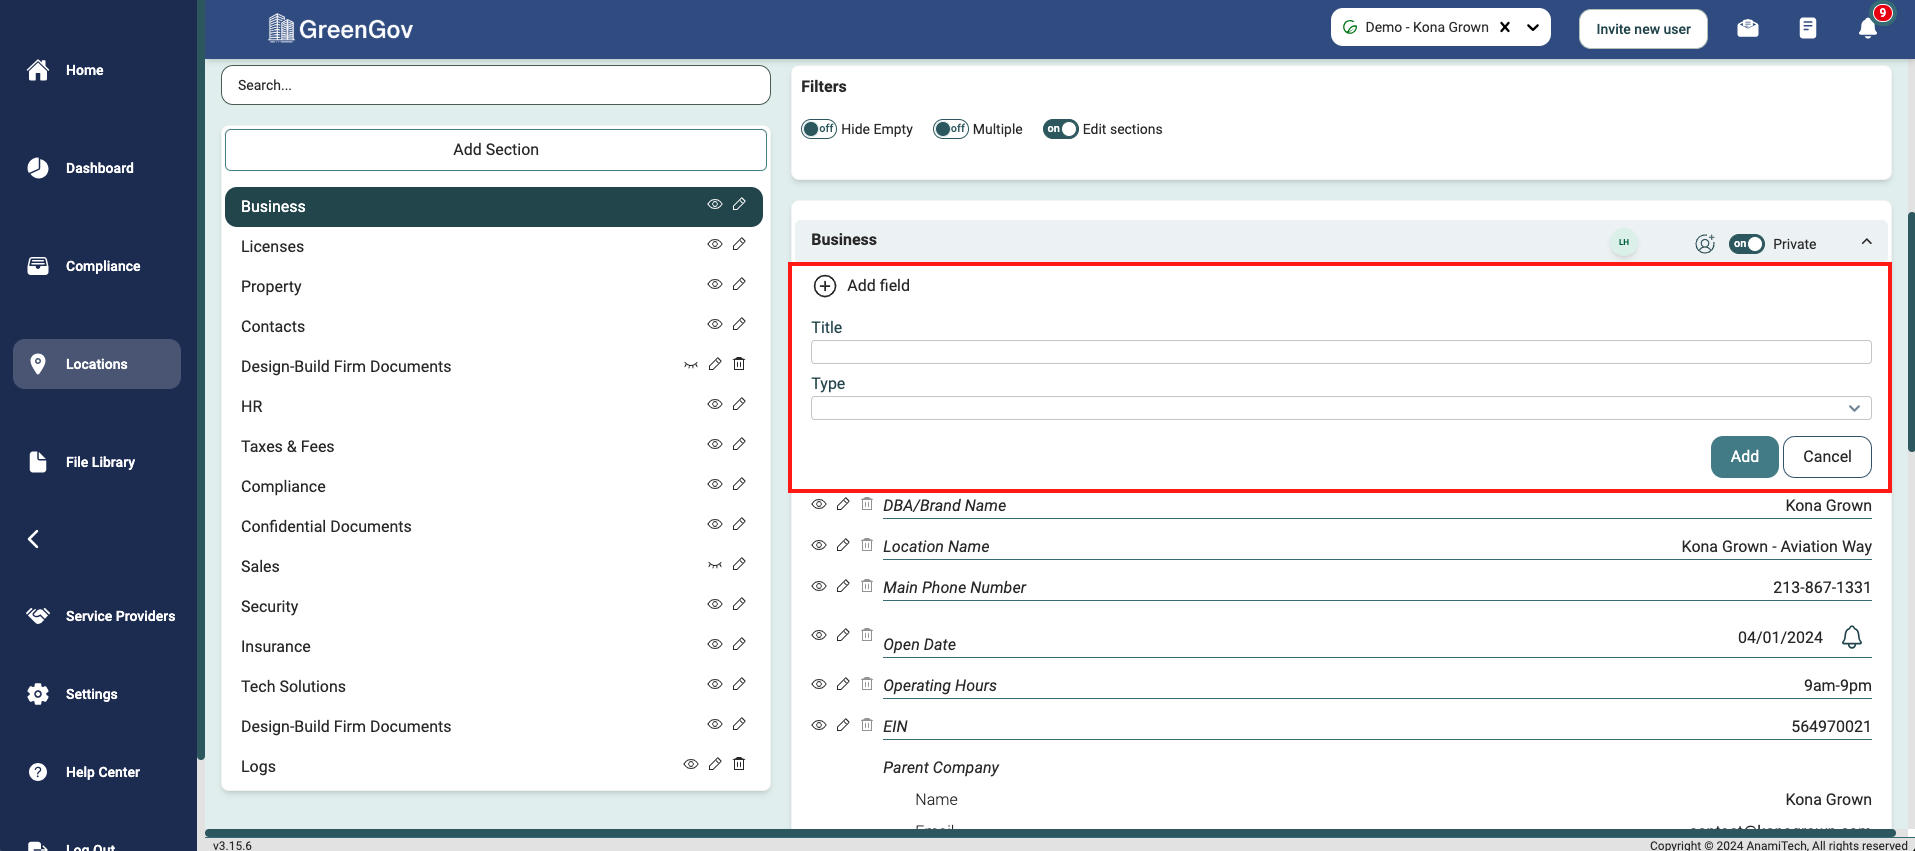
Task: Expand the Demo - Kona Grown selector
Action: point(1533,28)
